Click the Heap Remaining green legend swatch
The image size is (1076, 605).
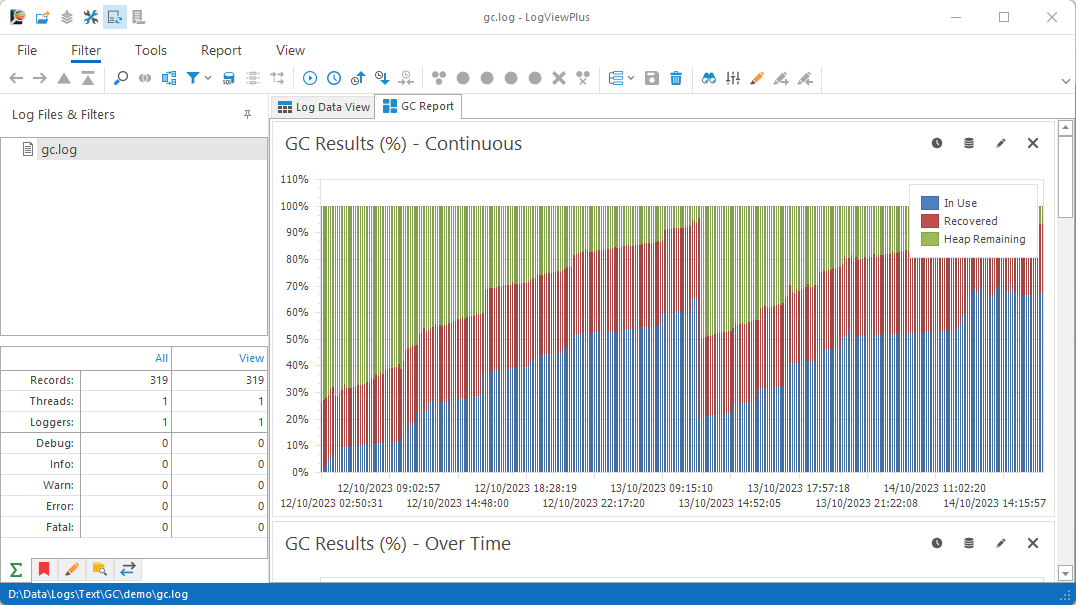(x=929, y=239)
